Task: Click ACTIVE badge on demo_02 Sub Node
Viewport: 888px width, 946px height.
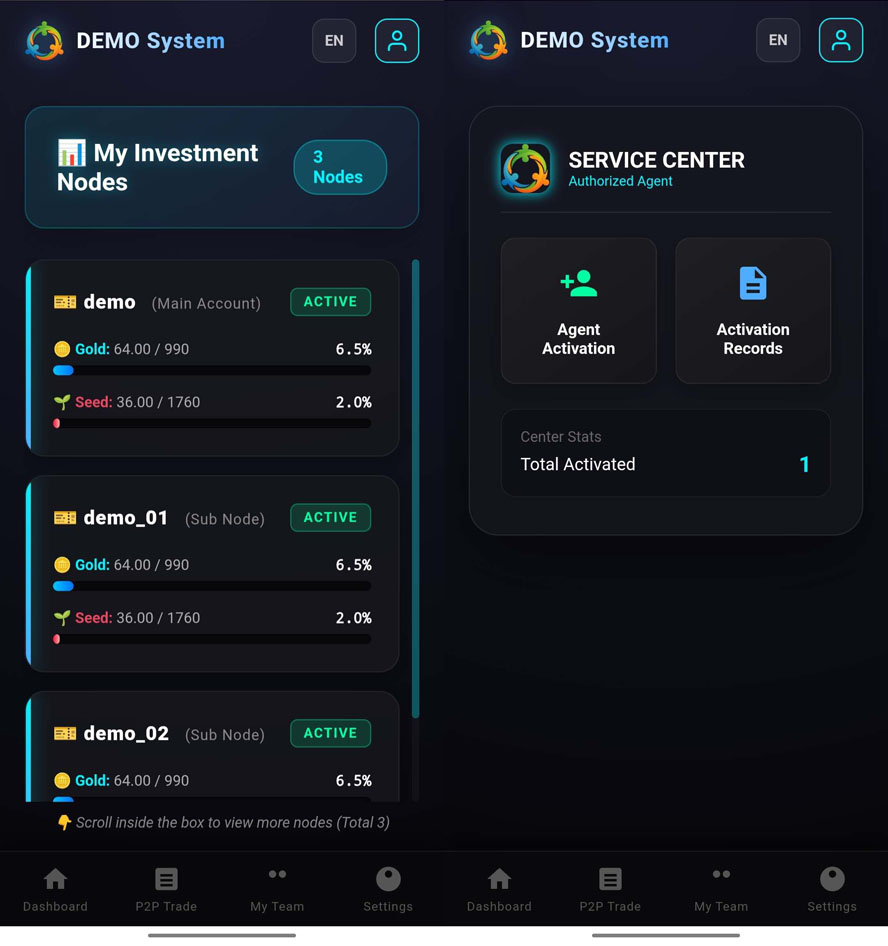Action: (x=330, y=733)
